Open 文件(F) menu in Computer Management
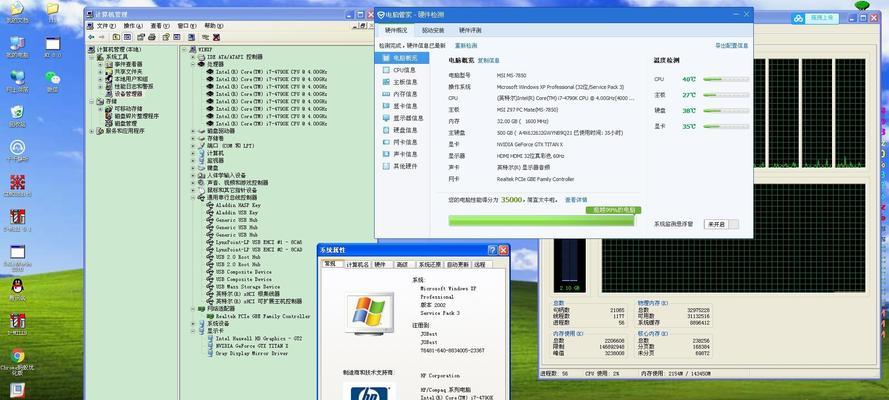The width and height of the screenshot is (889, 400). pyautogui.click(x=106, y=26)
